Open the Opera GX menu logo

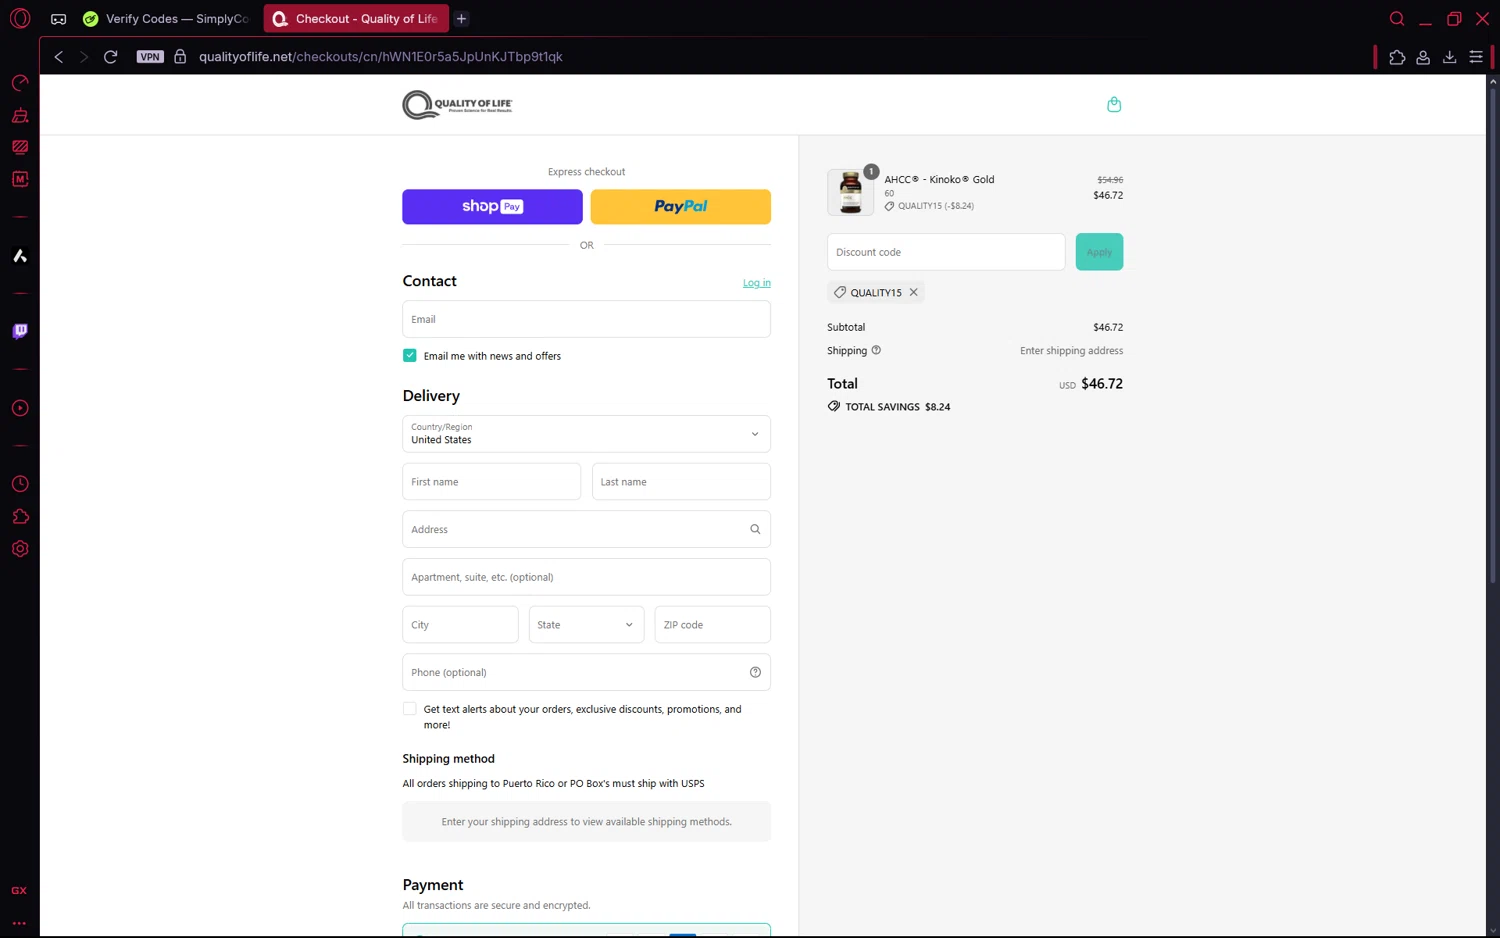[20, 18]
